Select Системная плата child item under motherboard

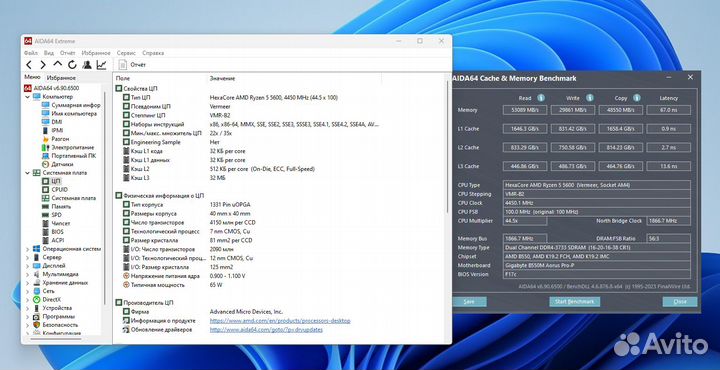69,198
